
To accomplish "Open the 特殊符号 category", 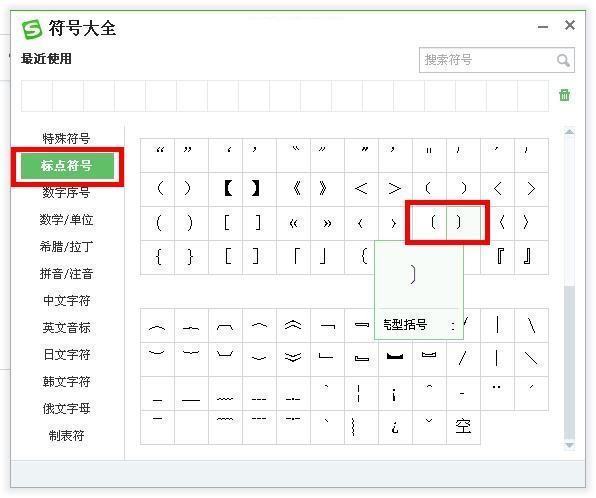I will (66, 138).
